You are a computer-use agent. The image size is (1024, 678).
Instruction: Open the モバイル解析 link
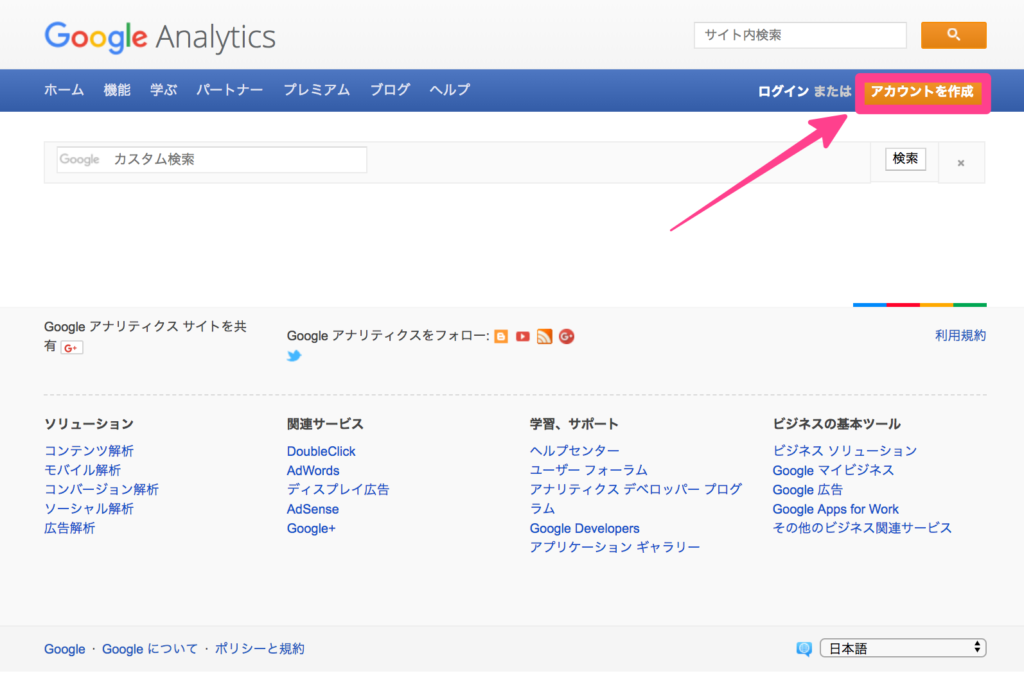(82, 470)
